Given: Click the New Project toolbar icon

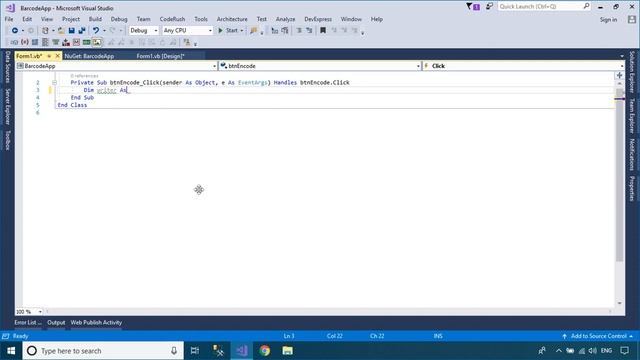Looking at the screenshot, I should [45, 31].
